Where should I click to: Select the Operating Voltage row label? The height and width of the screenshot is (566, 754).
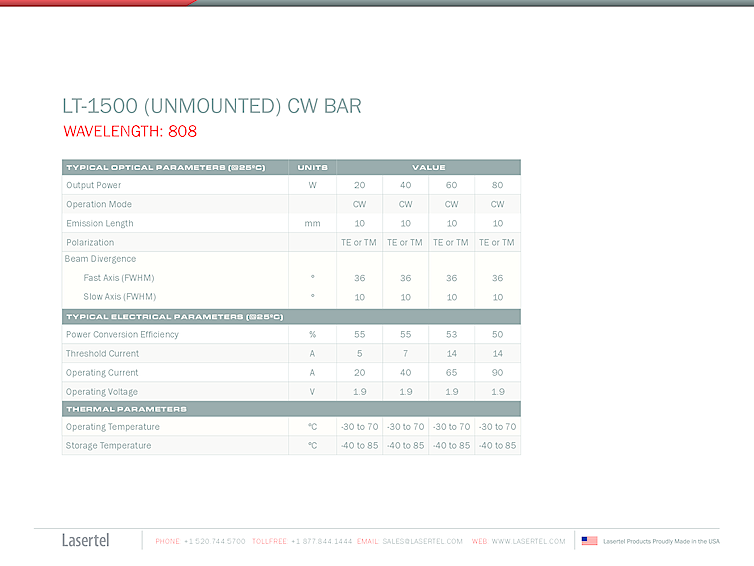coord(101,392)
